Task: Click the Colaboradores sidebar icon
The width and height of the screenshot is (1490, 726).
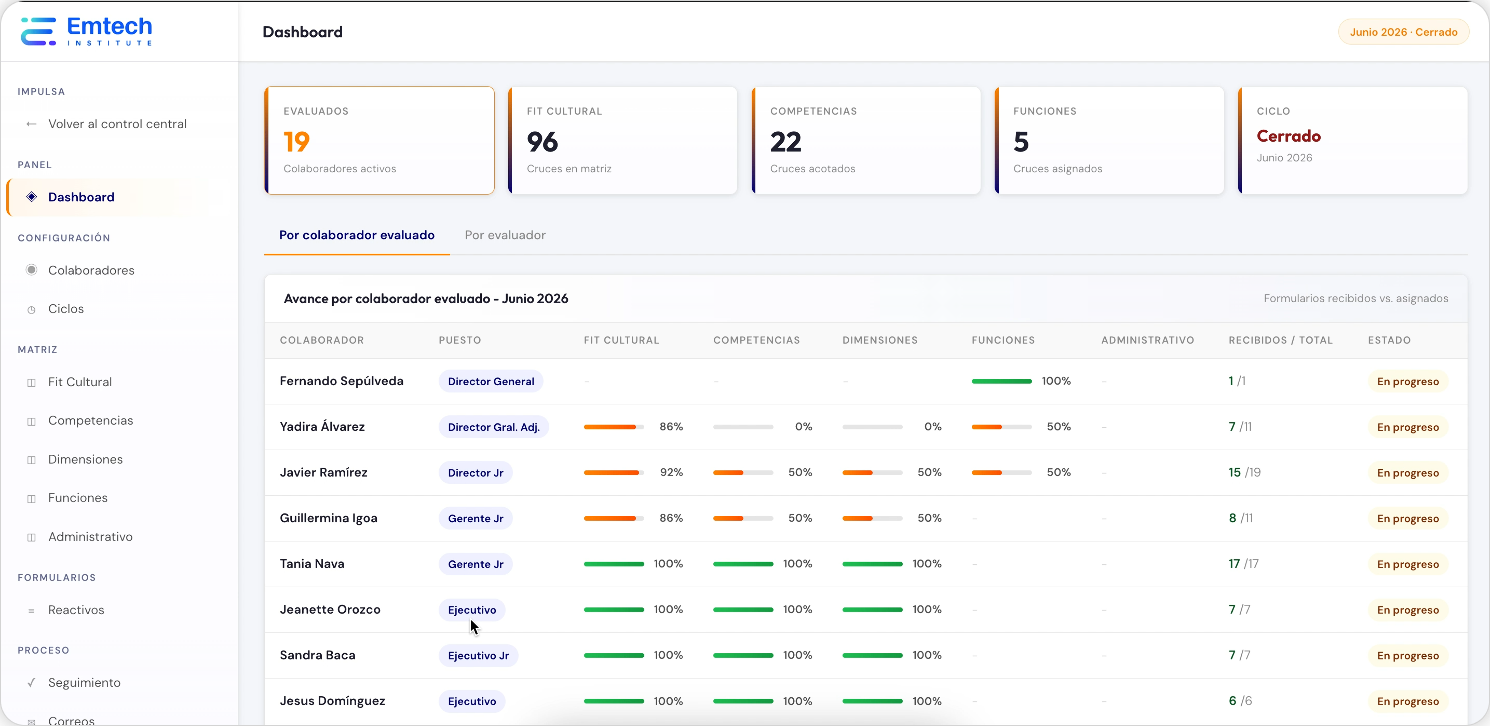Action: pyautogui.click(x=31, y=270)
